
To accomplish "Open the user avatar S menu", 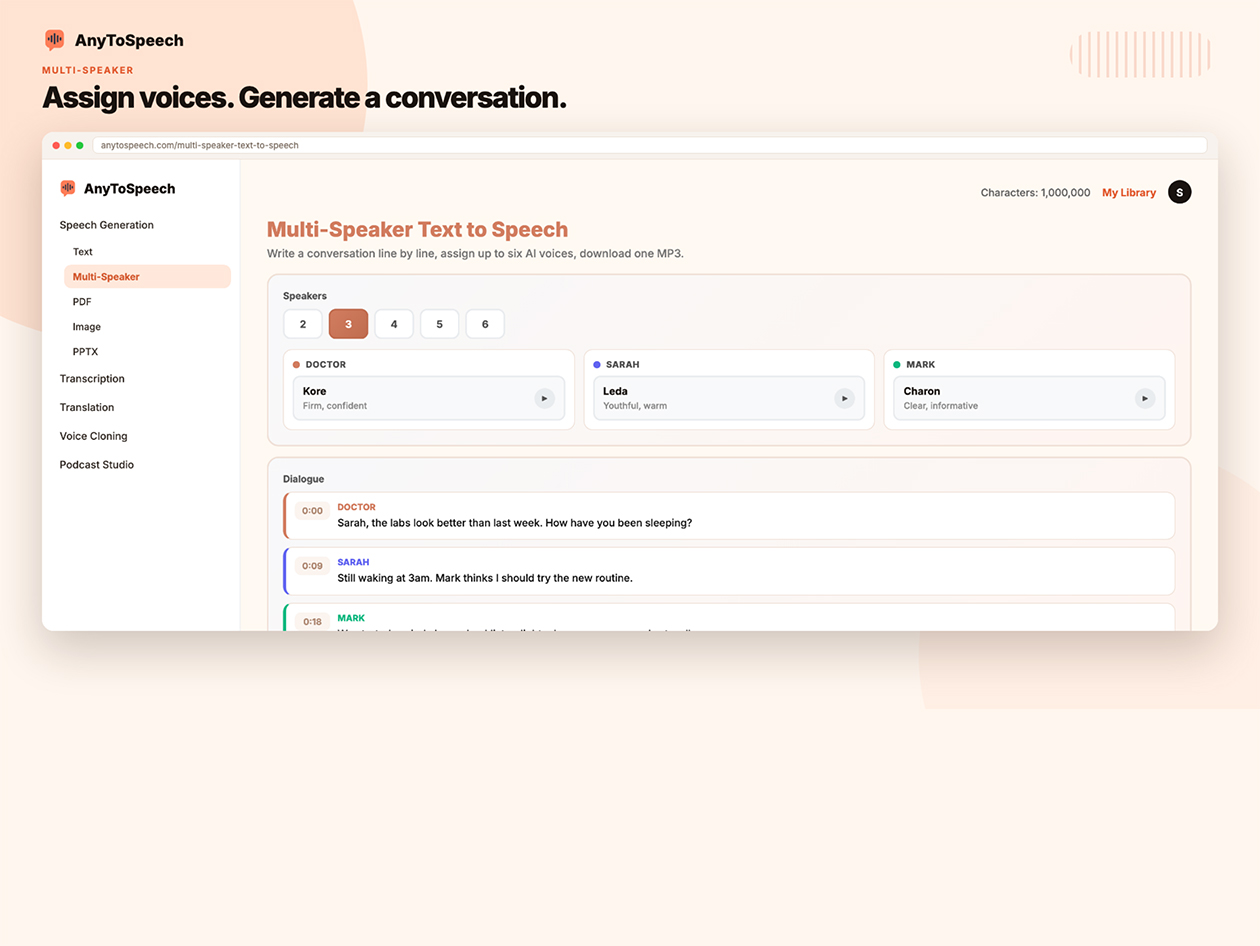I will point(1180,192).
